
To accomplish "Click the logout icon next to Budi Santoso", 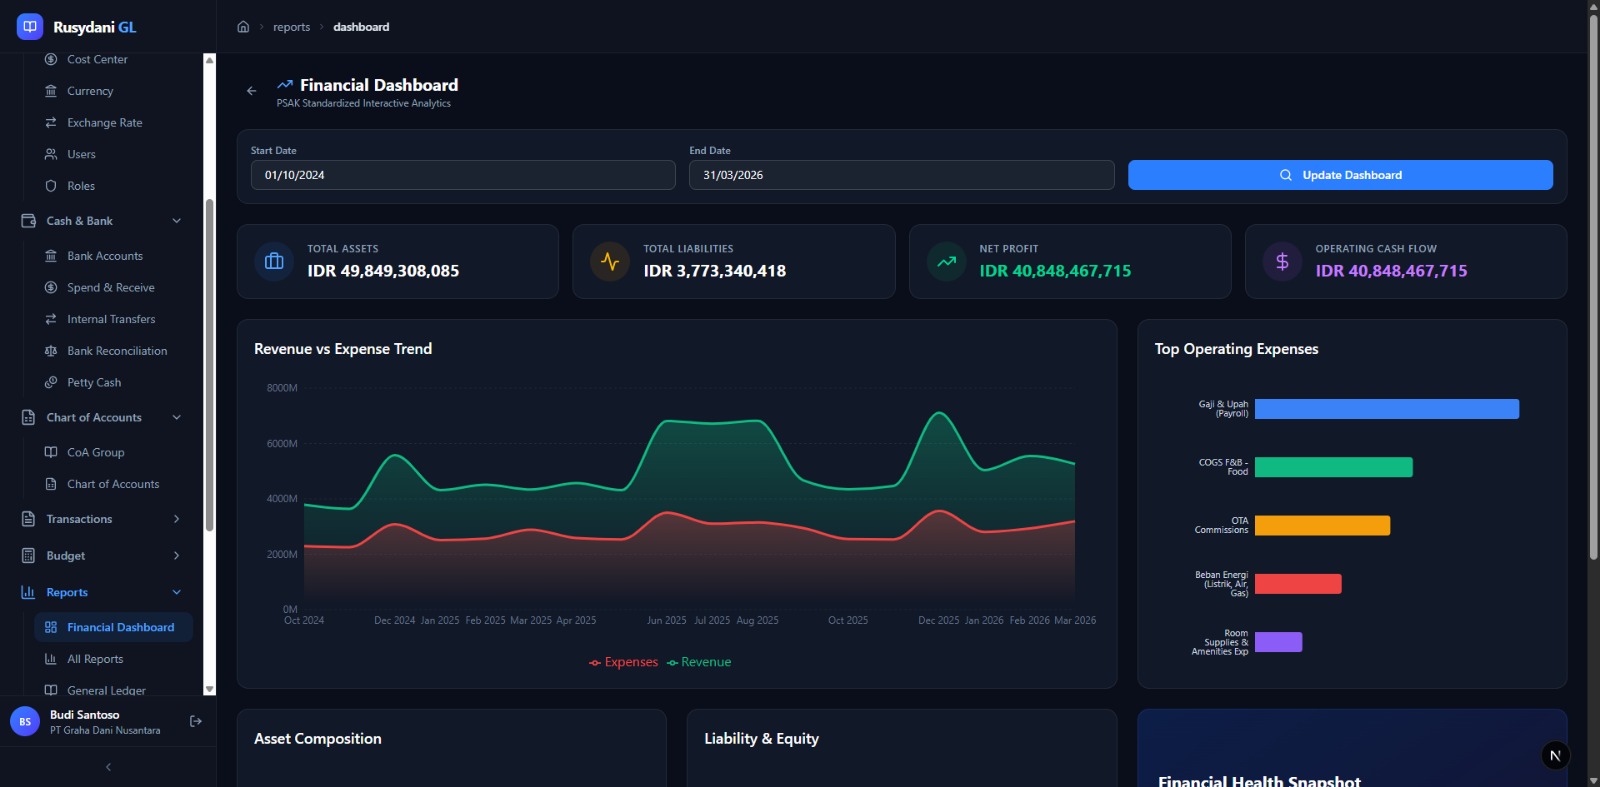I will click(196, 721).
